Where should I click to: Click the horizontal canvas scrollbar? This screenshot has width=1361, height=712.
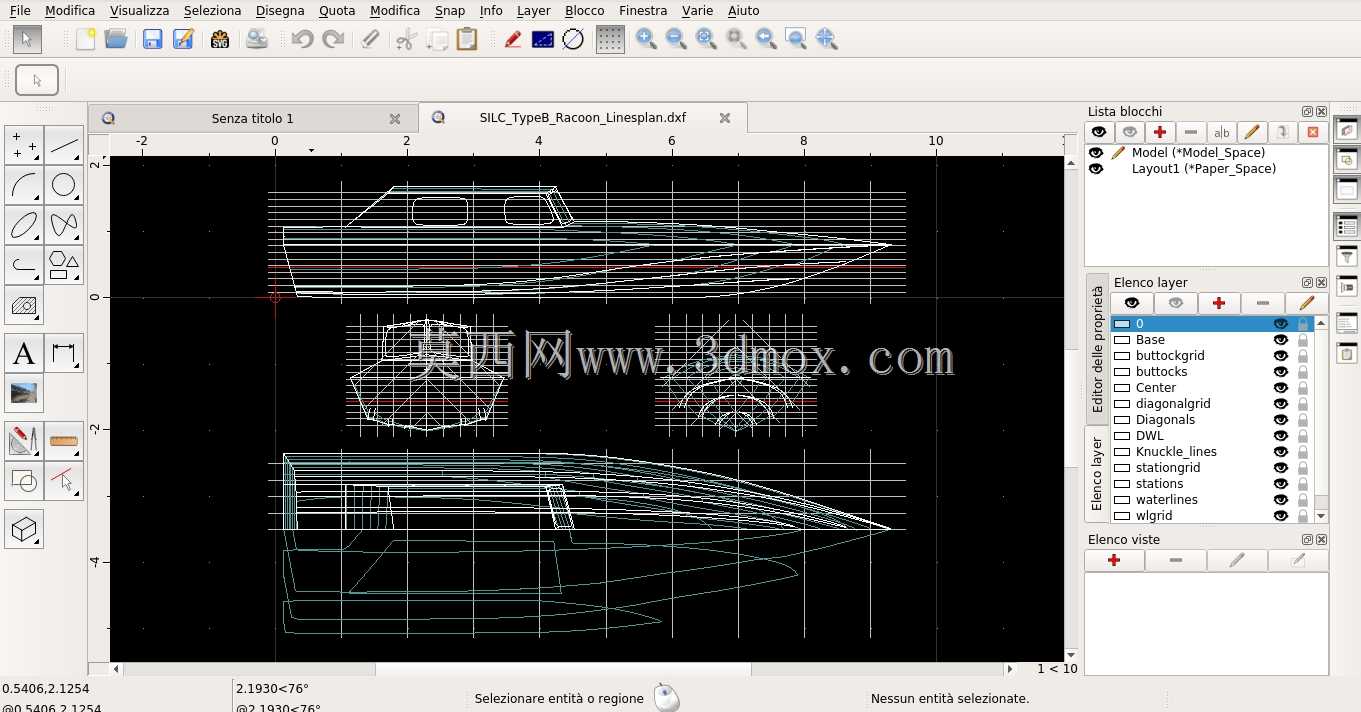coord(563,669)
